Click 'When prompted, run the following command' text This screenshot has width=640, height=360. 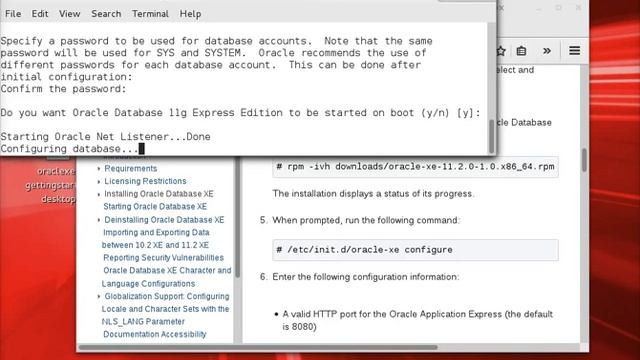pyautogui.click(x=366, y=220)
